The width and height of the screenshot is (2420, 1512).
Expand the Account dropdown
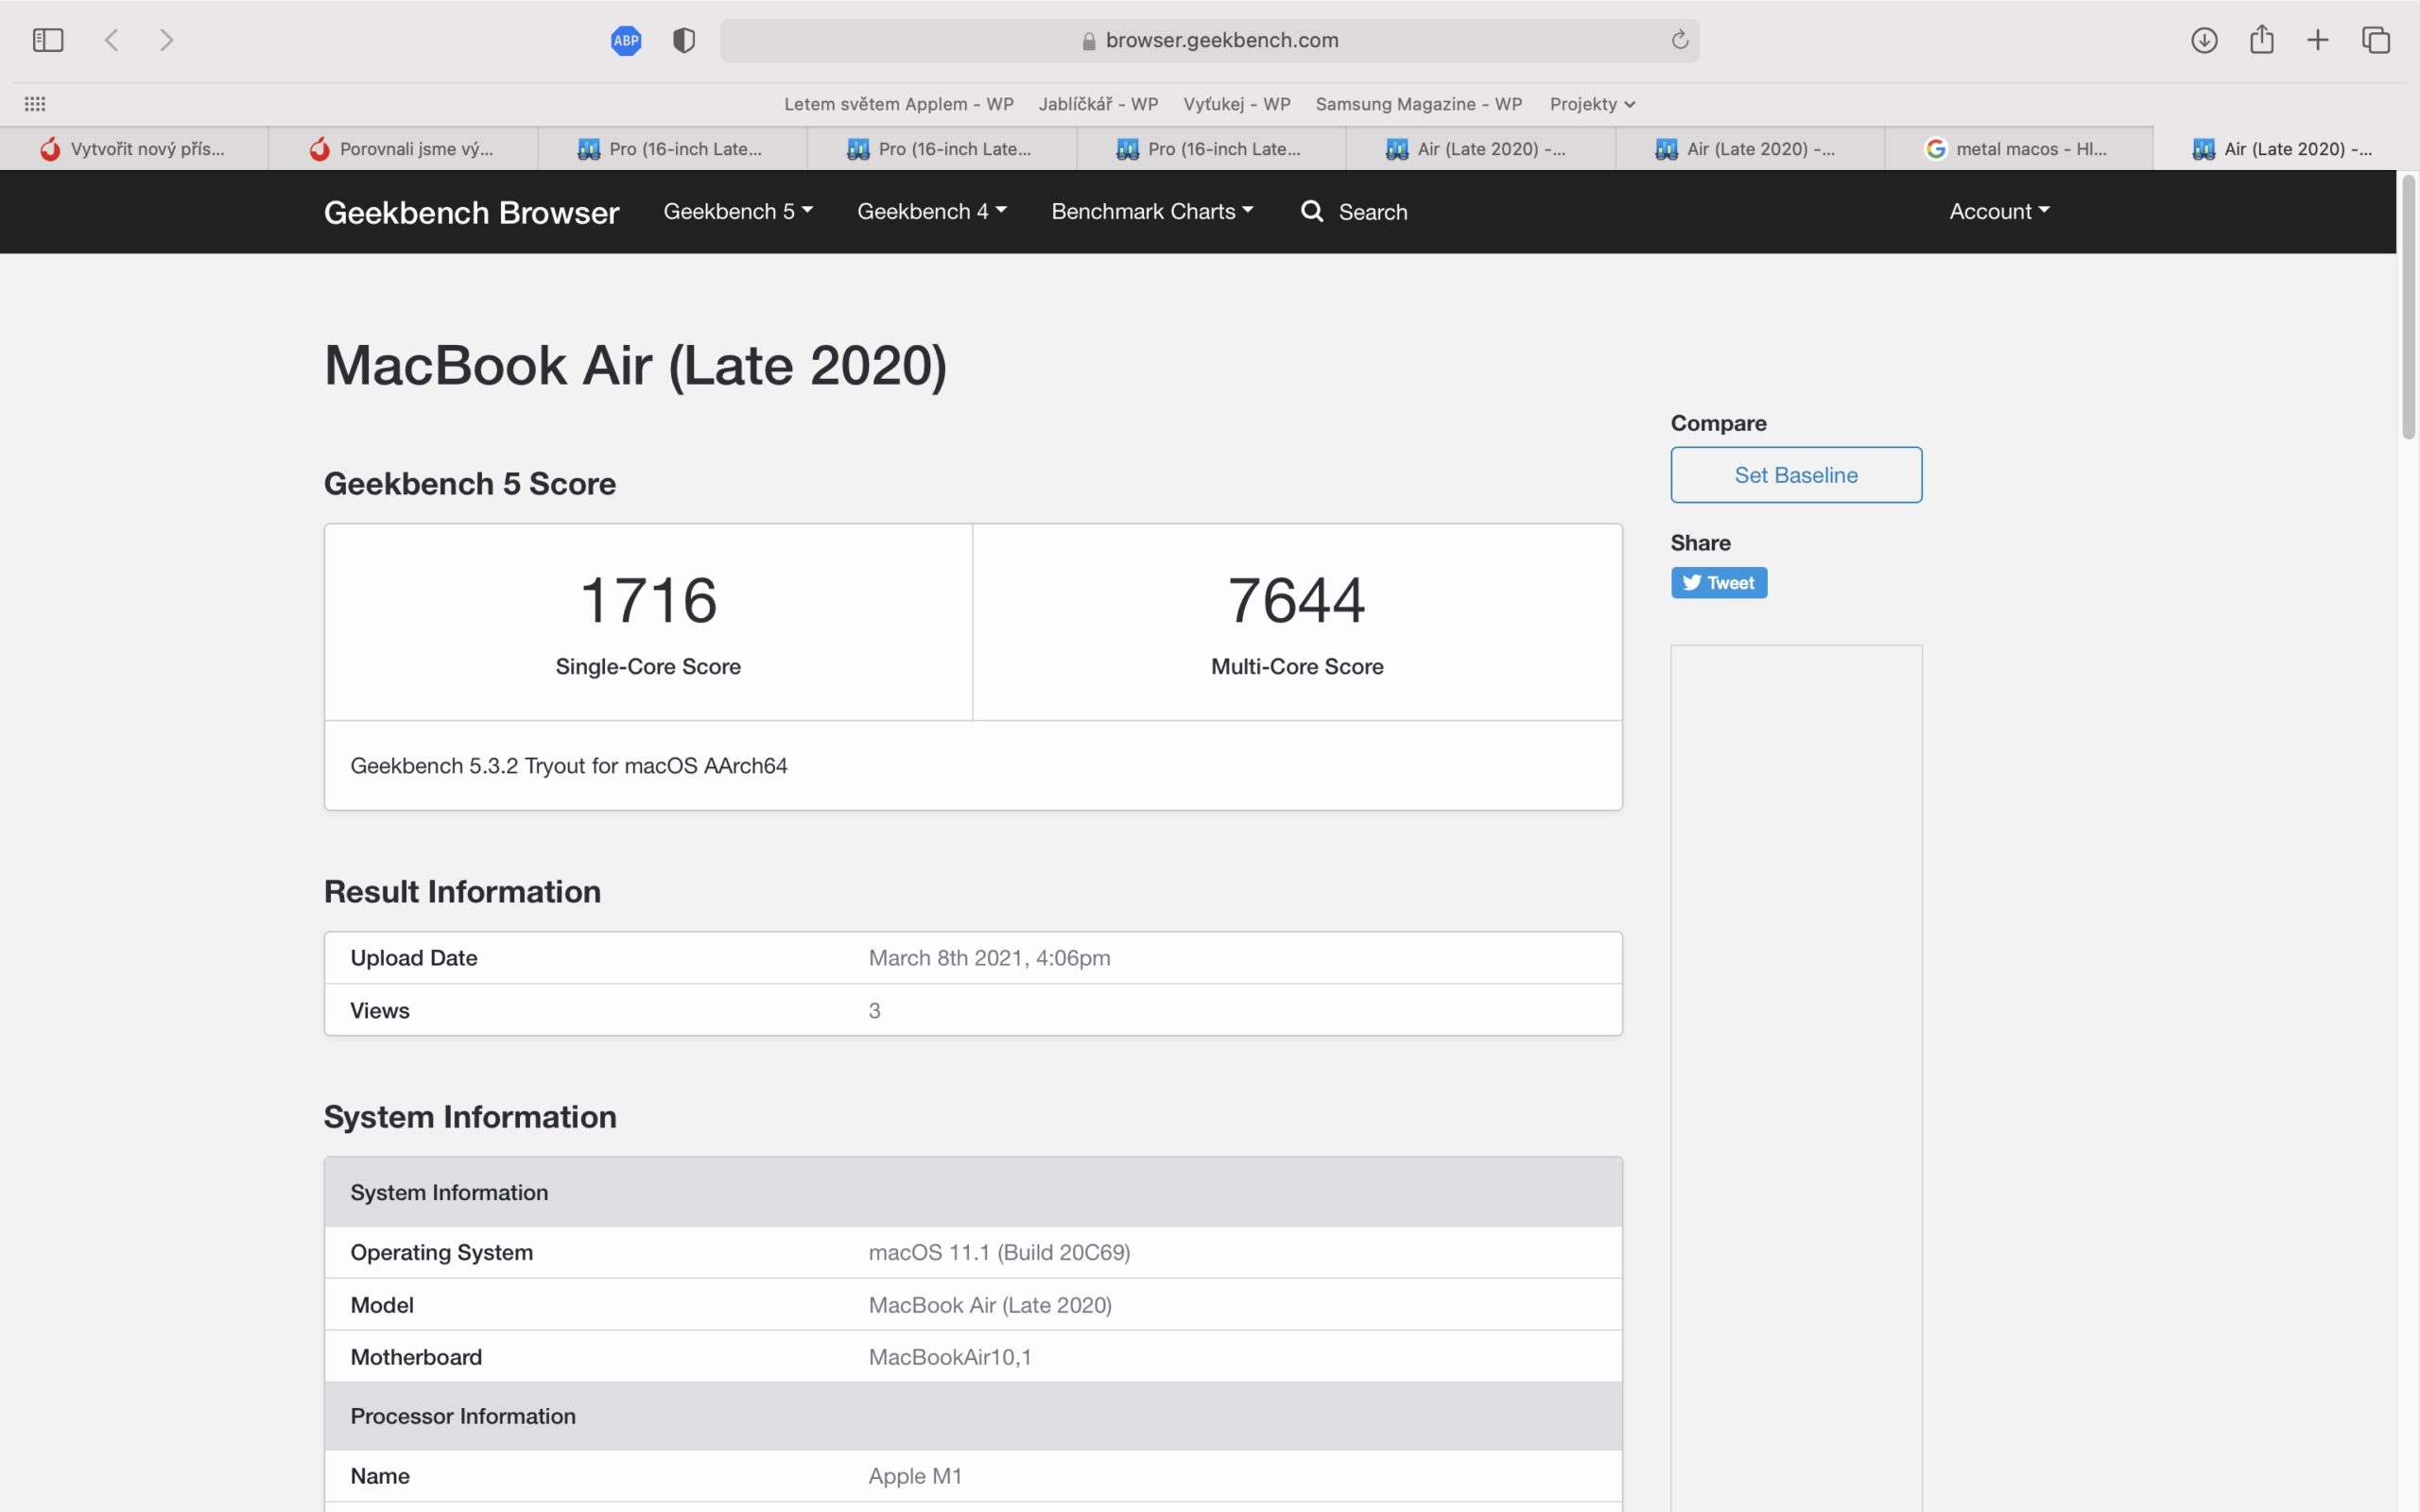[x=1999, y=211]
